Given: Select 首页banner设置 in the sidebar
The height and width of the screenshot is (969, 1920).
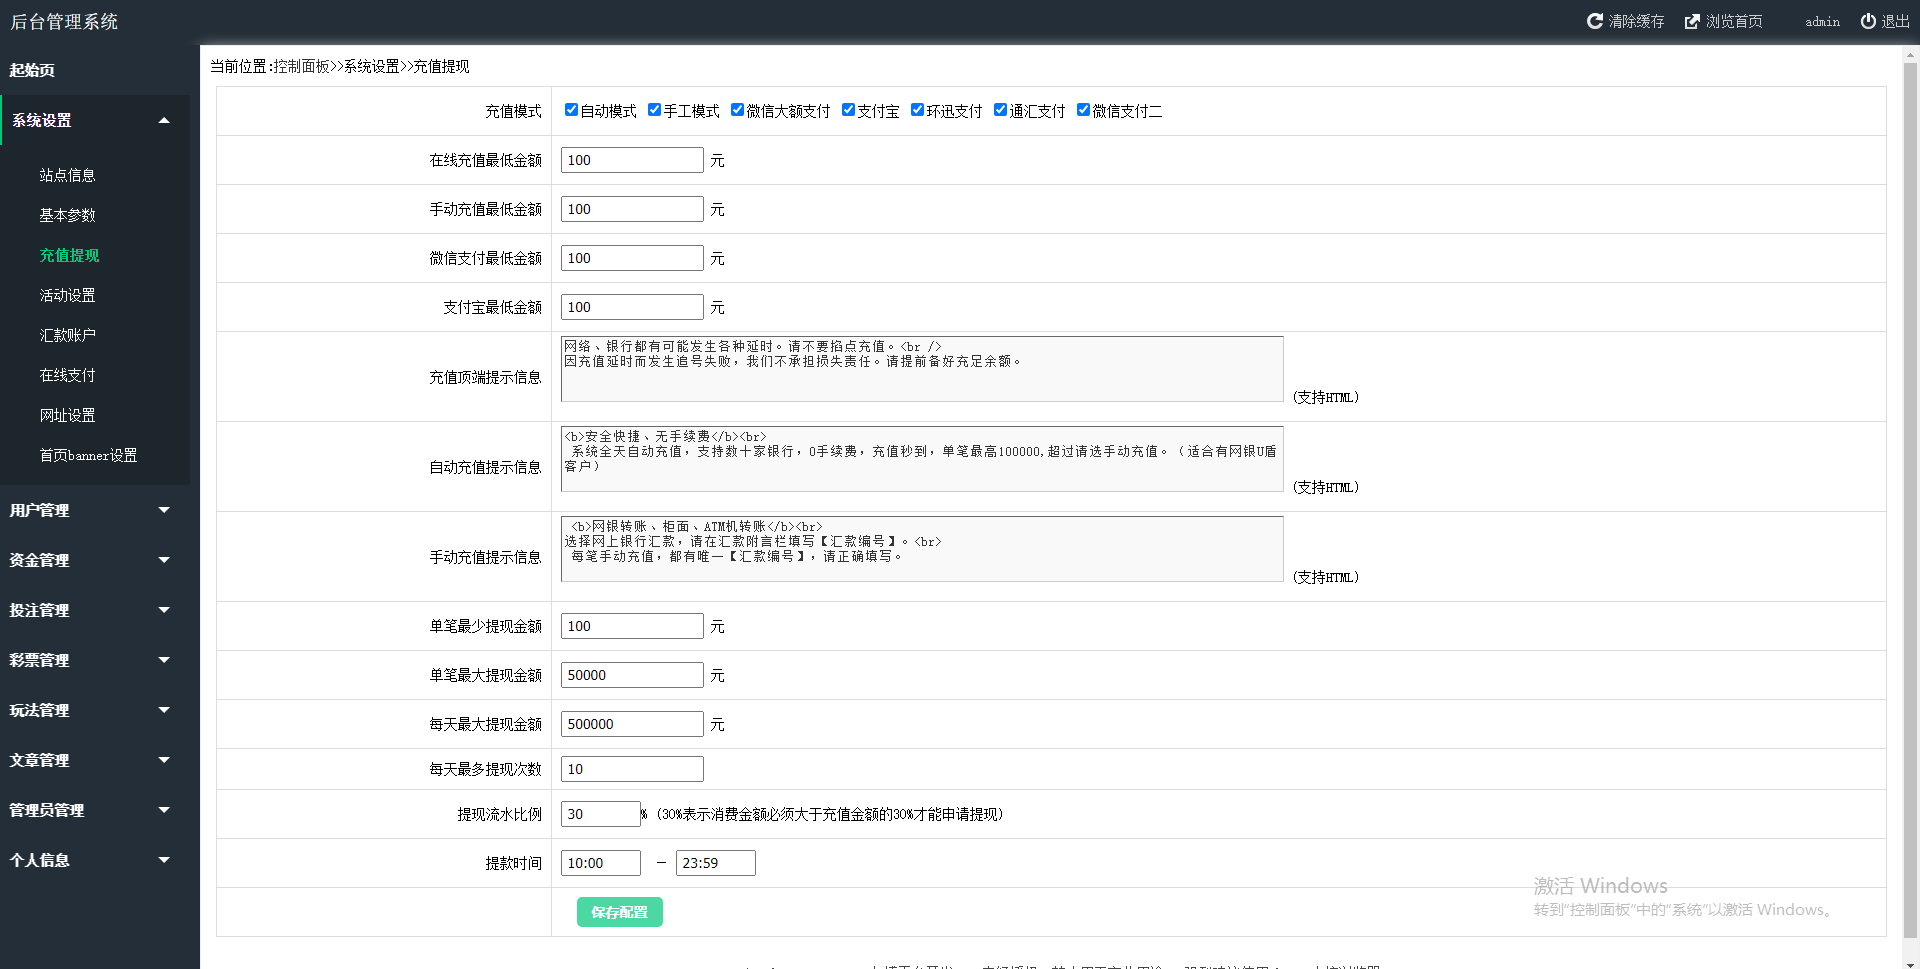Looking at the screenshot, I should point(88,455).
